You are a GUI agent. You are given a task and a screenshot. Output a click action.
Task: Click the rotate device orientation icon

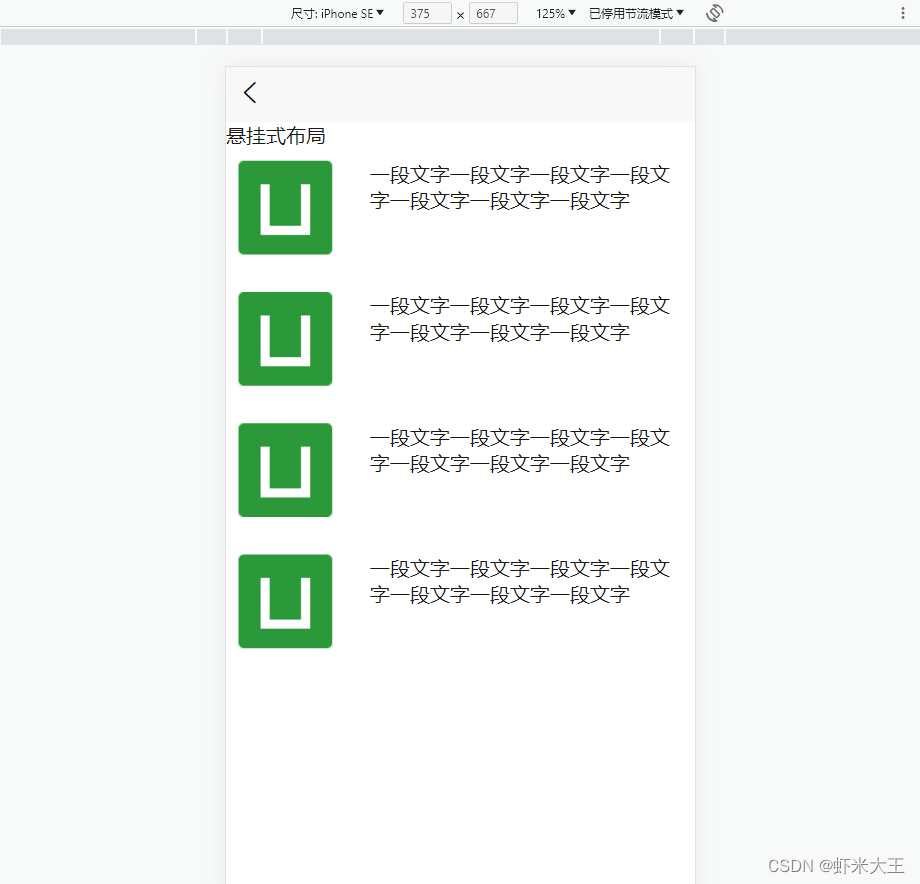click(x=715, y=13)
